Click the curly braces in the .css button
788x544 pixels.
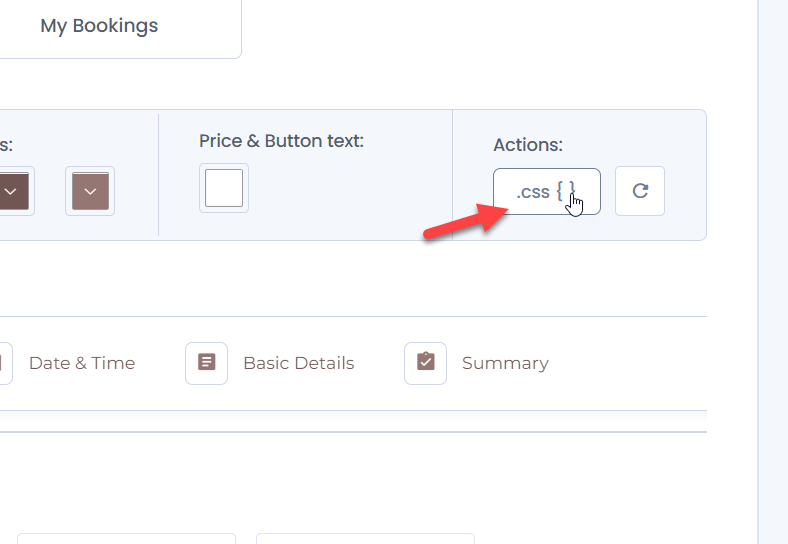(x=566, y=192)
